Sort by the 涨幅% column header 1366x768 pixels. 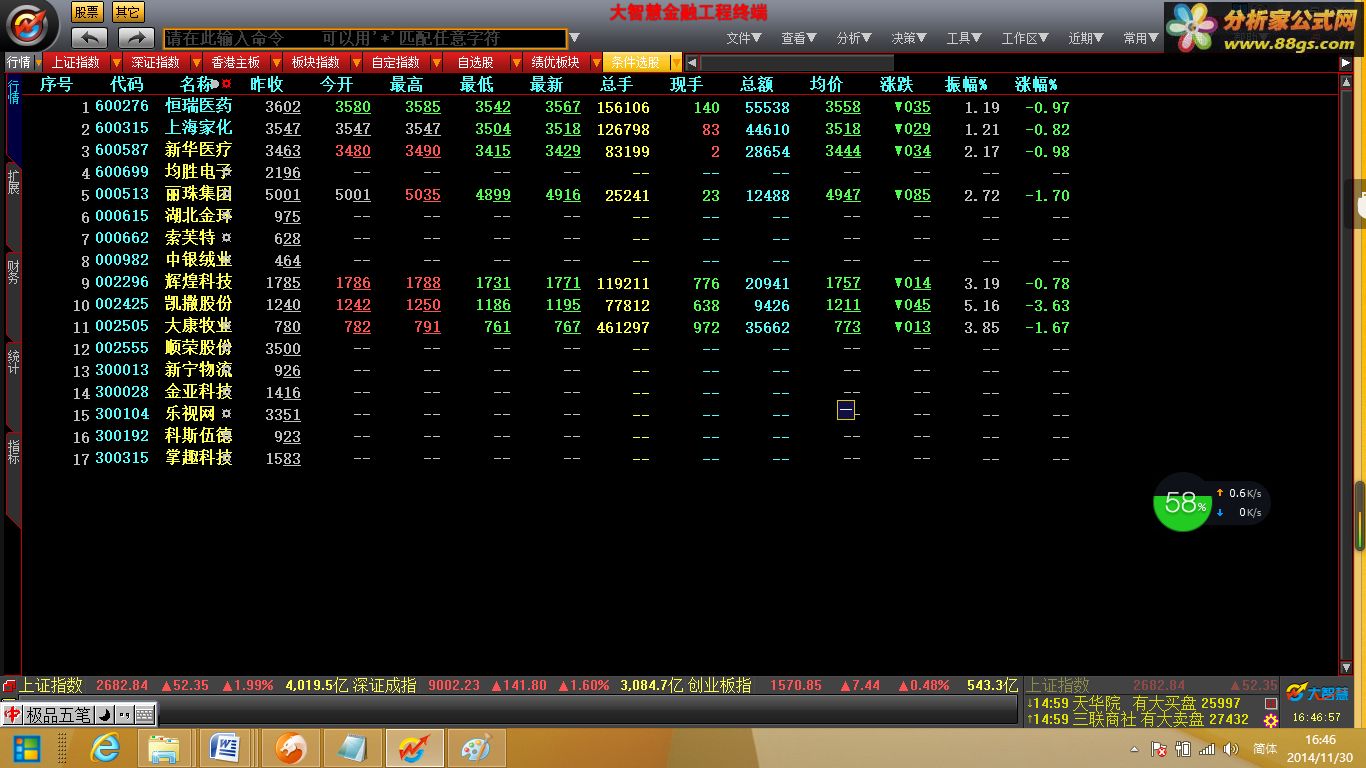click(1036, 84)
